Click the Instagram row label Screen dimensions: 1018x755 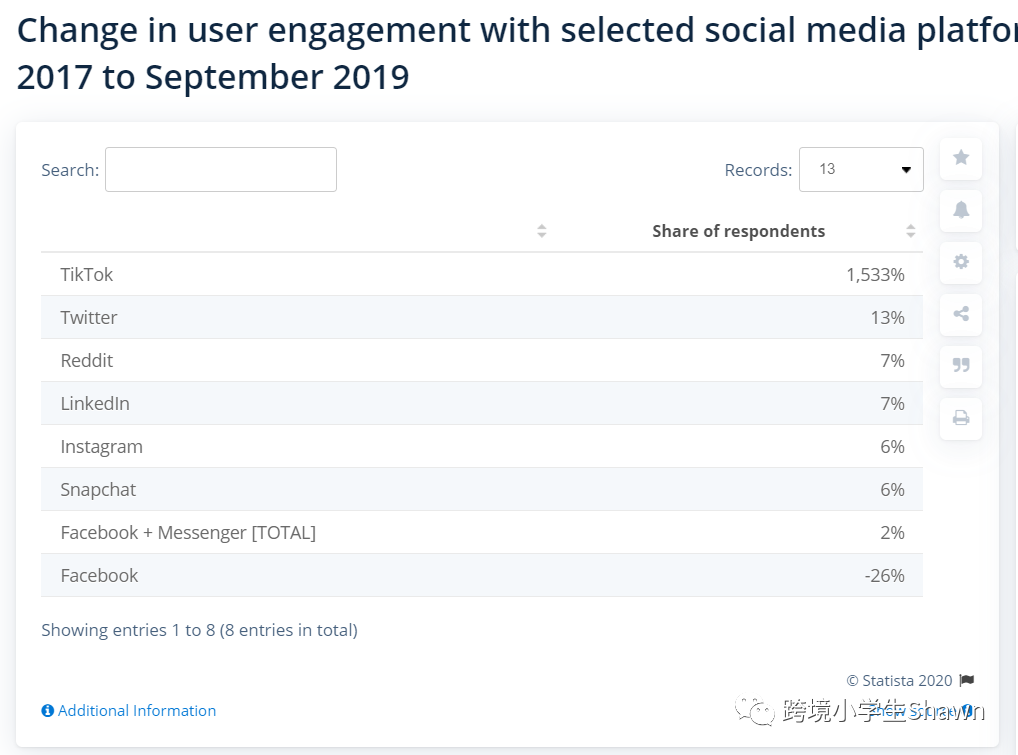coord(101,447)
